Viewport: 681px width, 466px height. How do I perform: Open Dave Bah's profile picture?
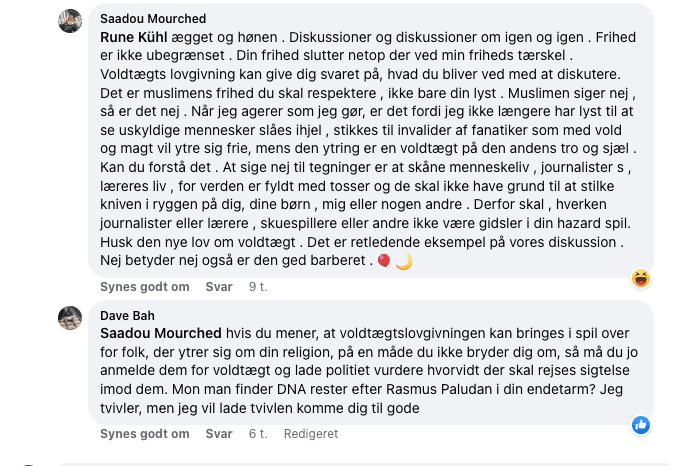click(x=70, y=318)
